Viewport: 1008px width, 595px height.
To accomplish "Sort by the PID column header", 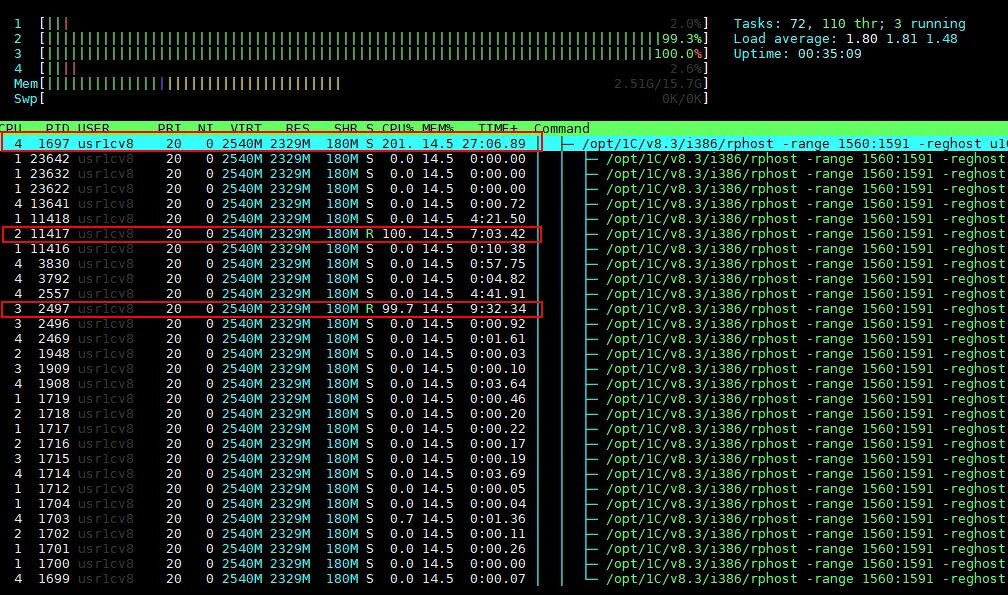I will [x=57, y=128].
